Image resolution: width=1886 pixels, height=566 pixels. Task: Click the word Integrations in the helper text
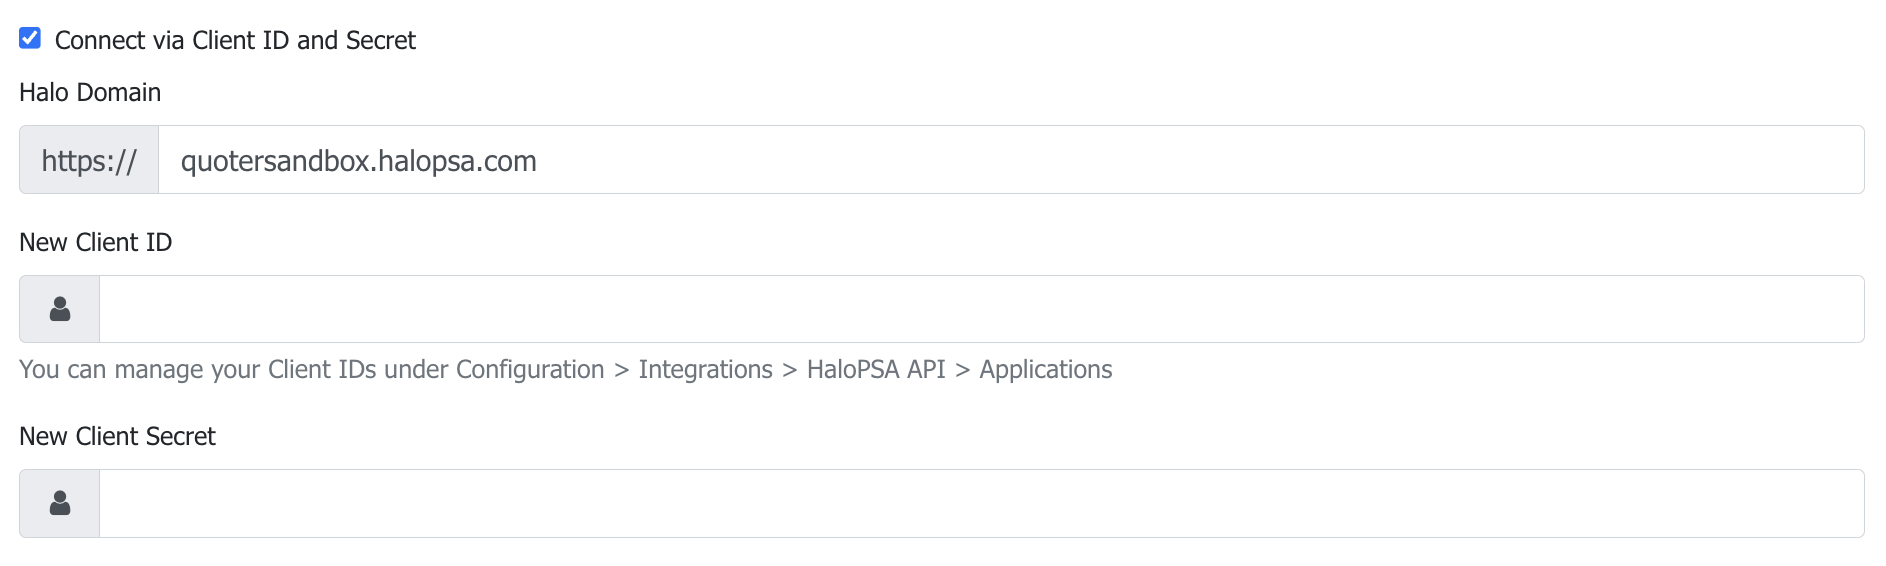[706, 369]
